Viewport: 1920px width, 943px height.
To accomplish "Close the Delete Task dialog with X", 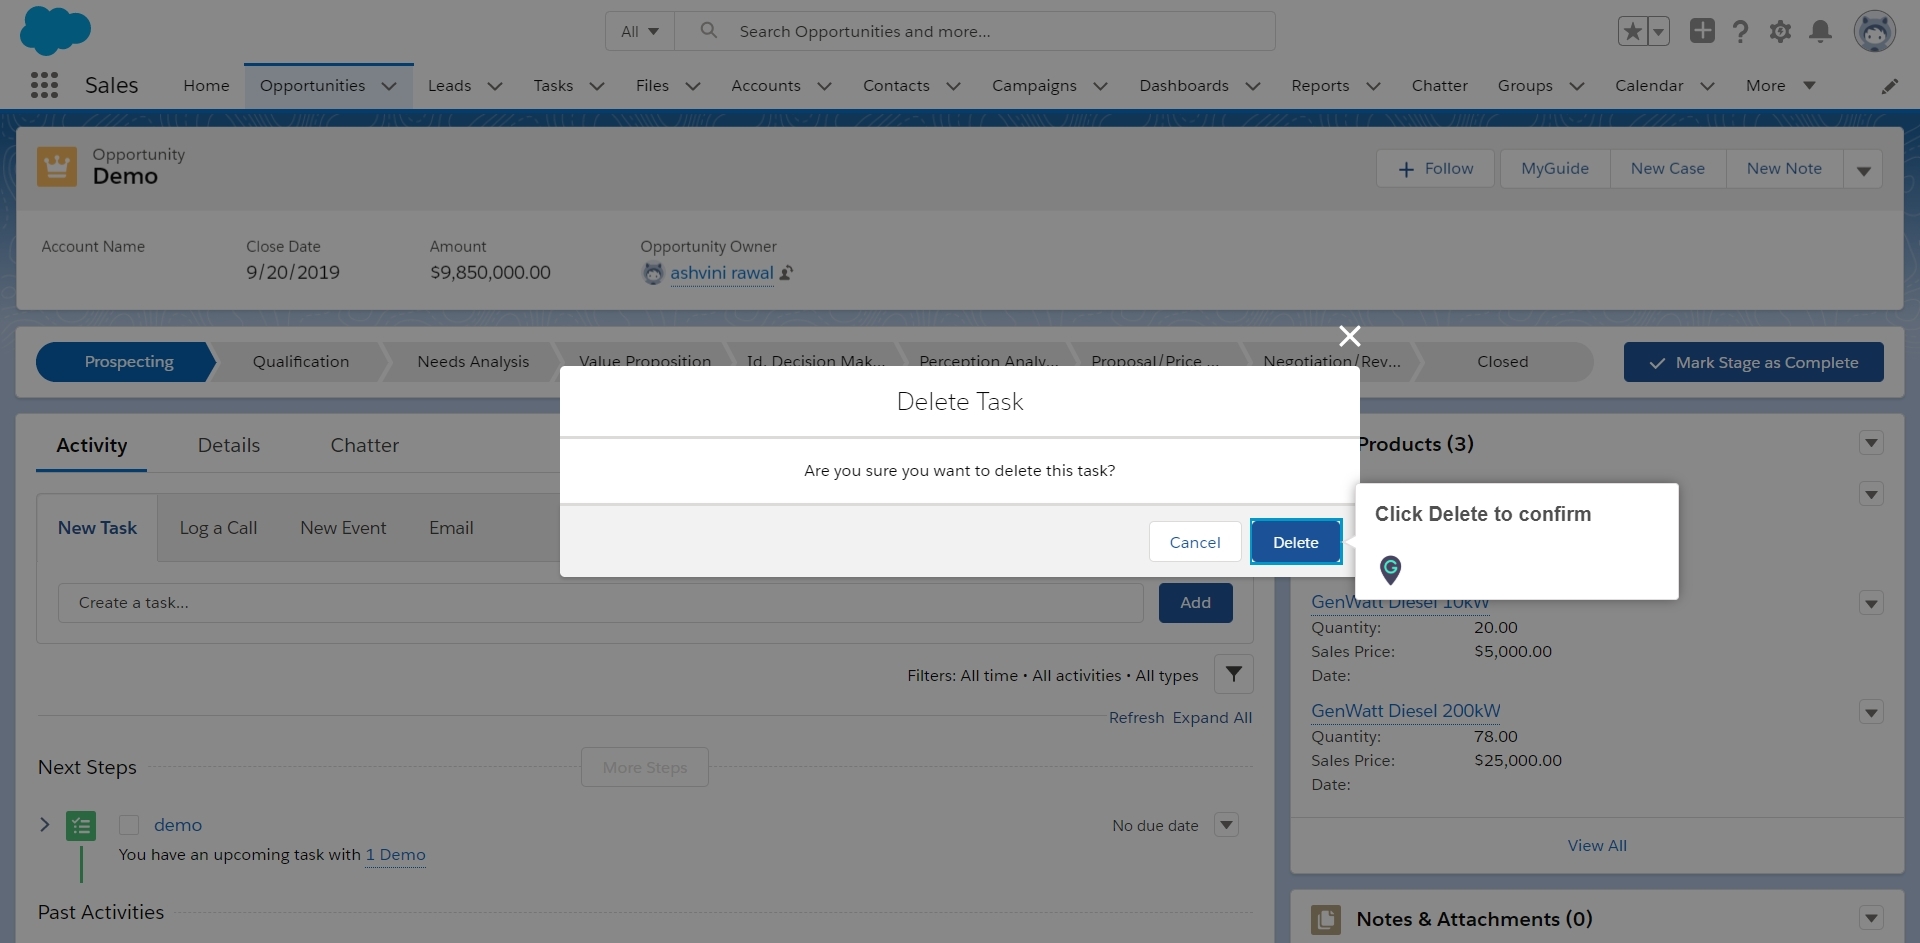I will pyautogui.click(x=1349, y=336).
